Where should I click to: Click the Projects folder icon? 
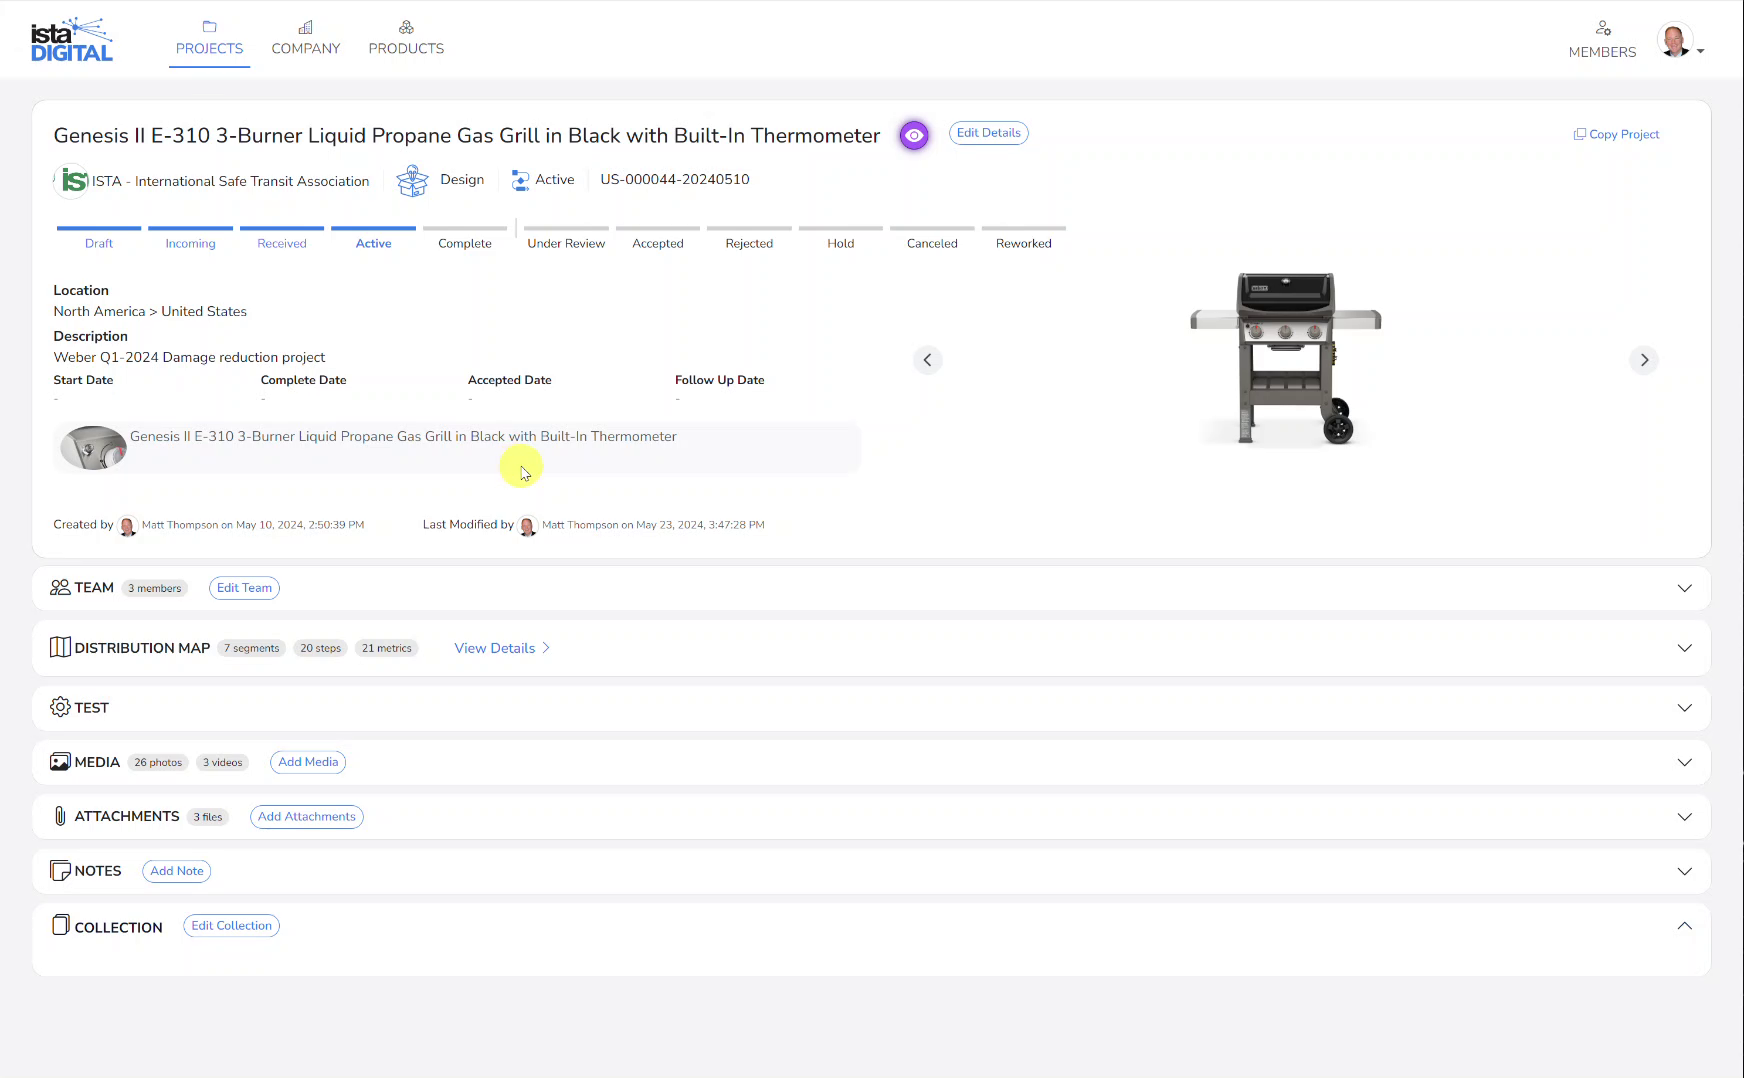[x=209, y=27]
